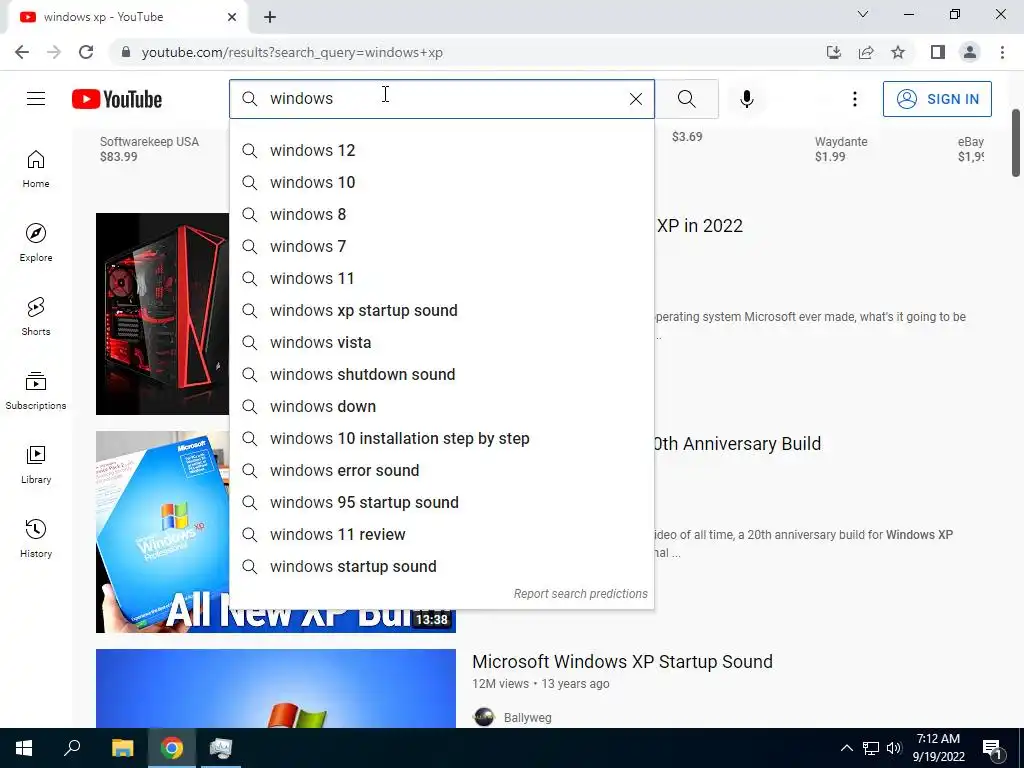Toggle Chrome side panel
The image size is (1024, 768).
[938, 52]
